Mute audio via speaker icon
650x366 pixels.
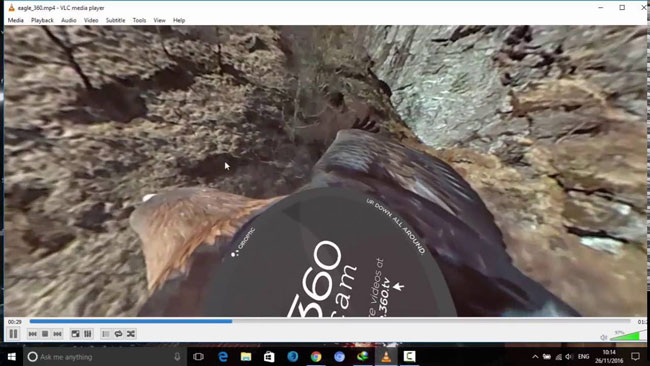click(x=604, y=337)
